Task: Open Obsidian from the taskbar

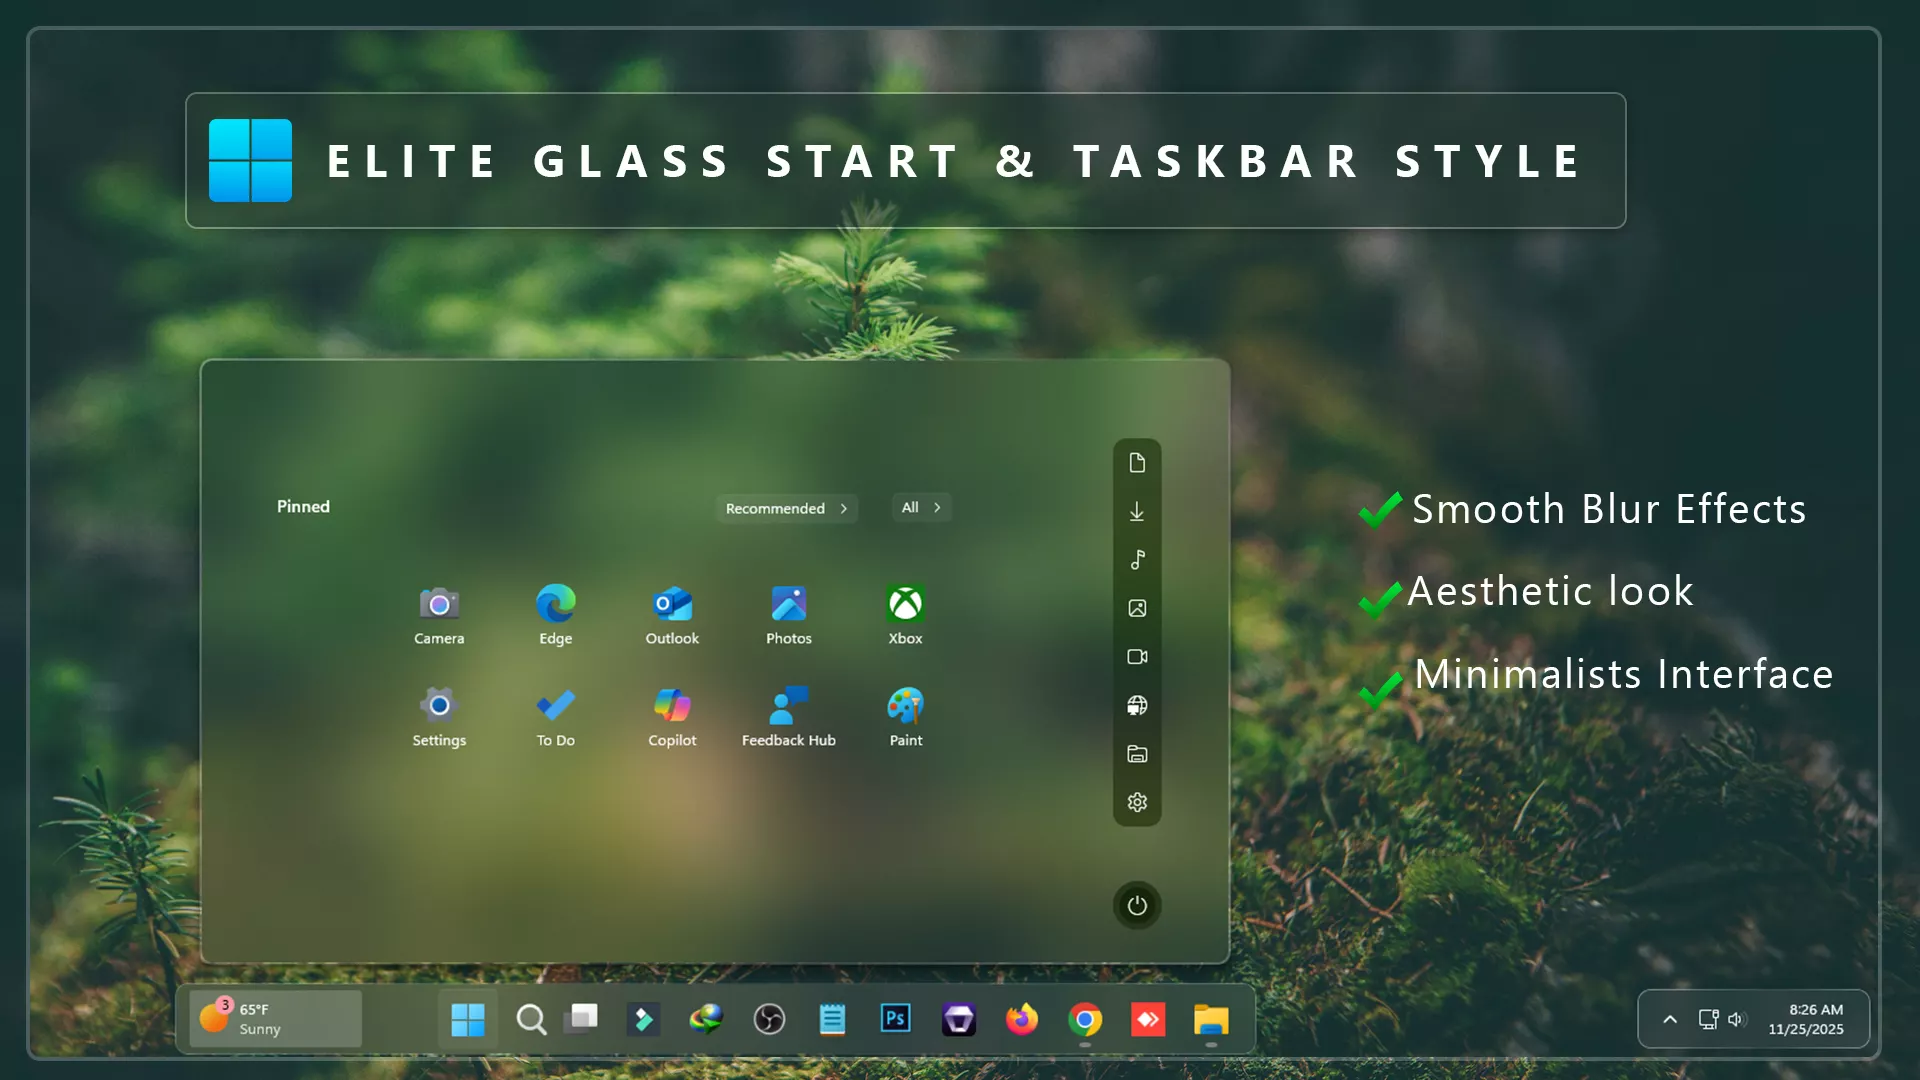Action: (958, 1019)
